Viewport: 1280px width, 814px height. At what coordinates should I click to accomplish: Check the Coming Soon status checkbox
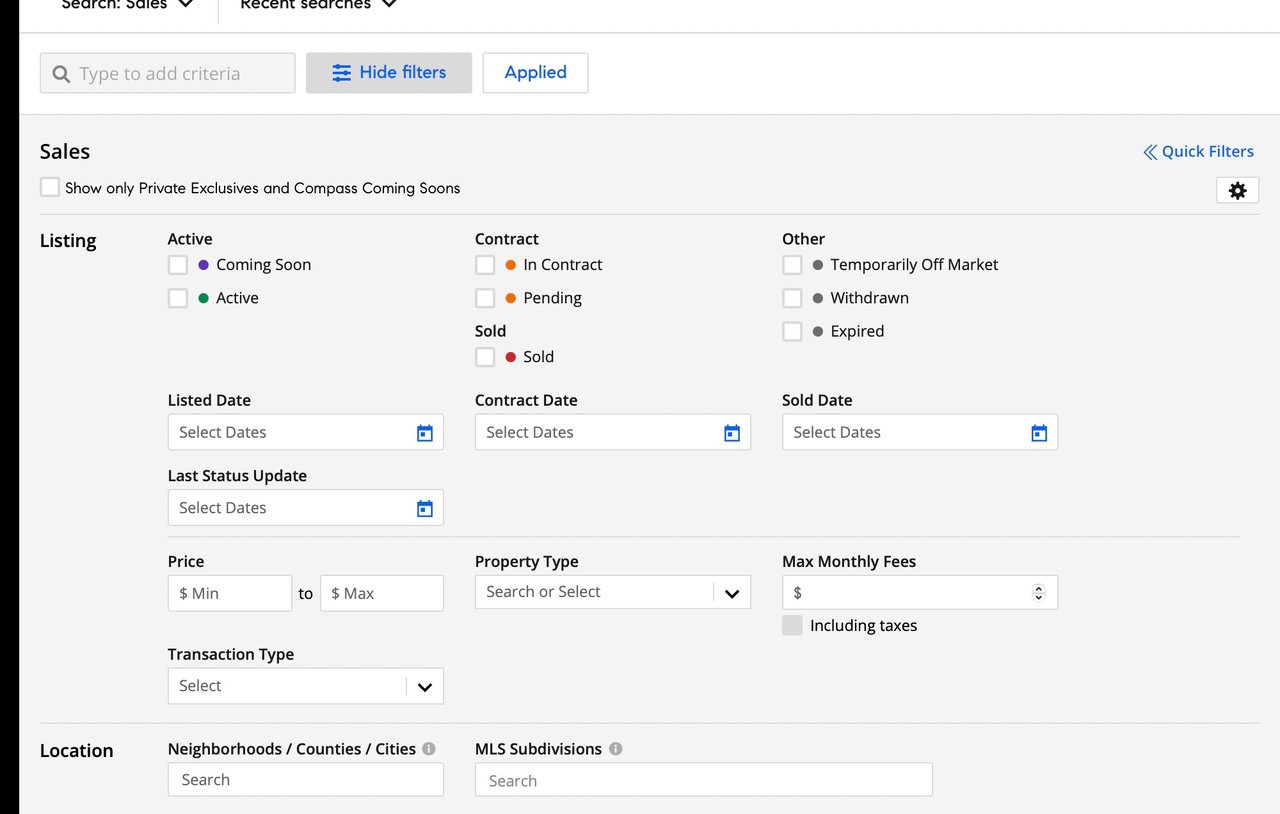coord(178,265)
